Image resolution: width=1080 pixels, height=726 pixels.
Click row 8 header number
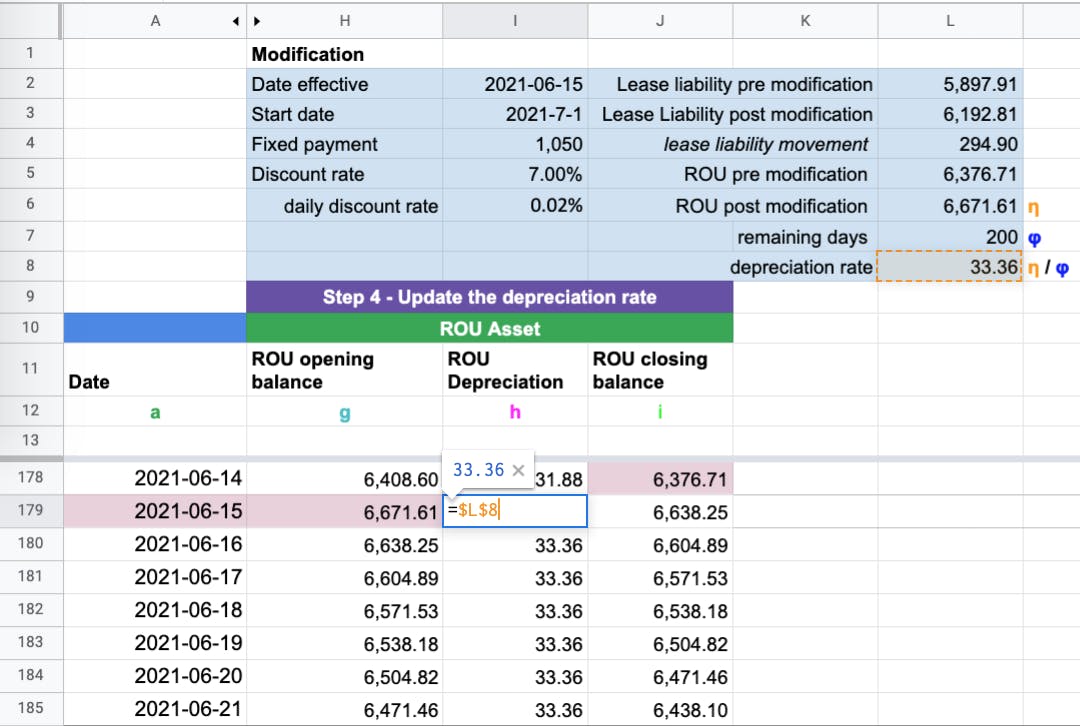click(31, 267)
